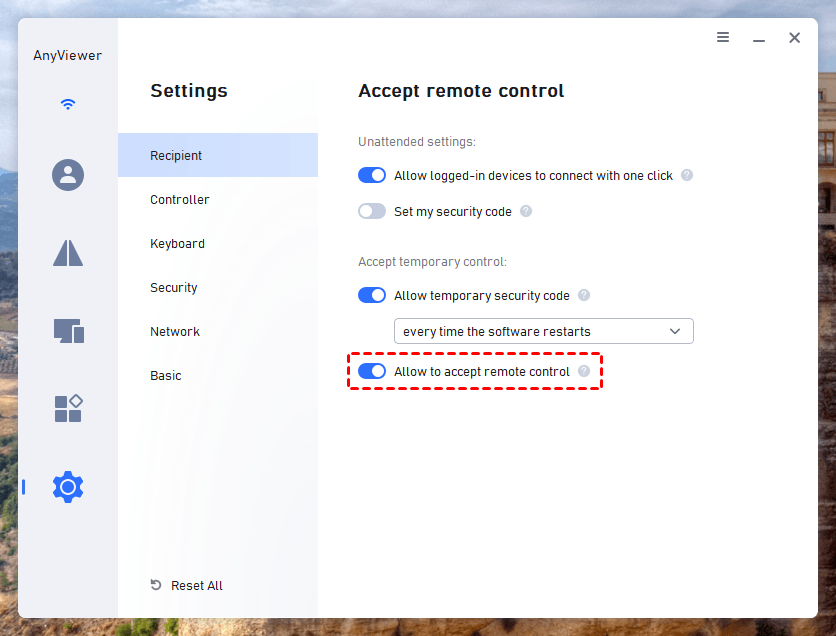The height and width of the screenshot is (636, 836).
Task: Open the connection (Wi-Fi) sidebar icon
Action: pos(68,104)
